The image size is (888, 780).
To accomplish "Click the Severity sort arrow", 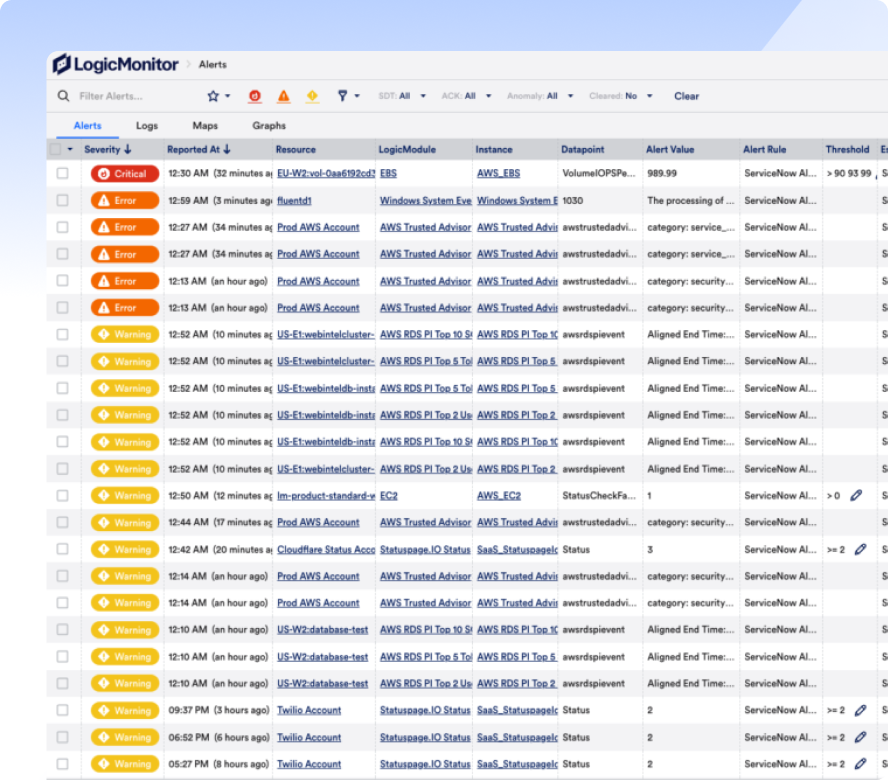I will [128, 150].
